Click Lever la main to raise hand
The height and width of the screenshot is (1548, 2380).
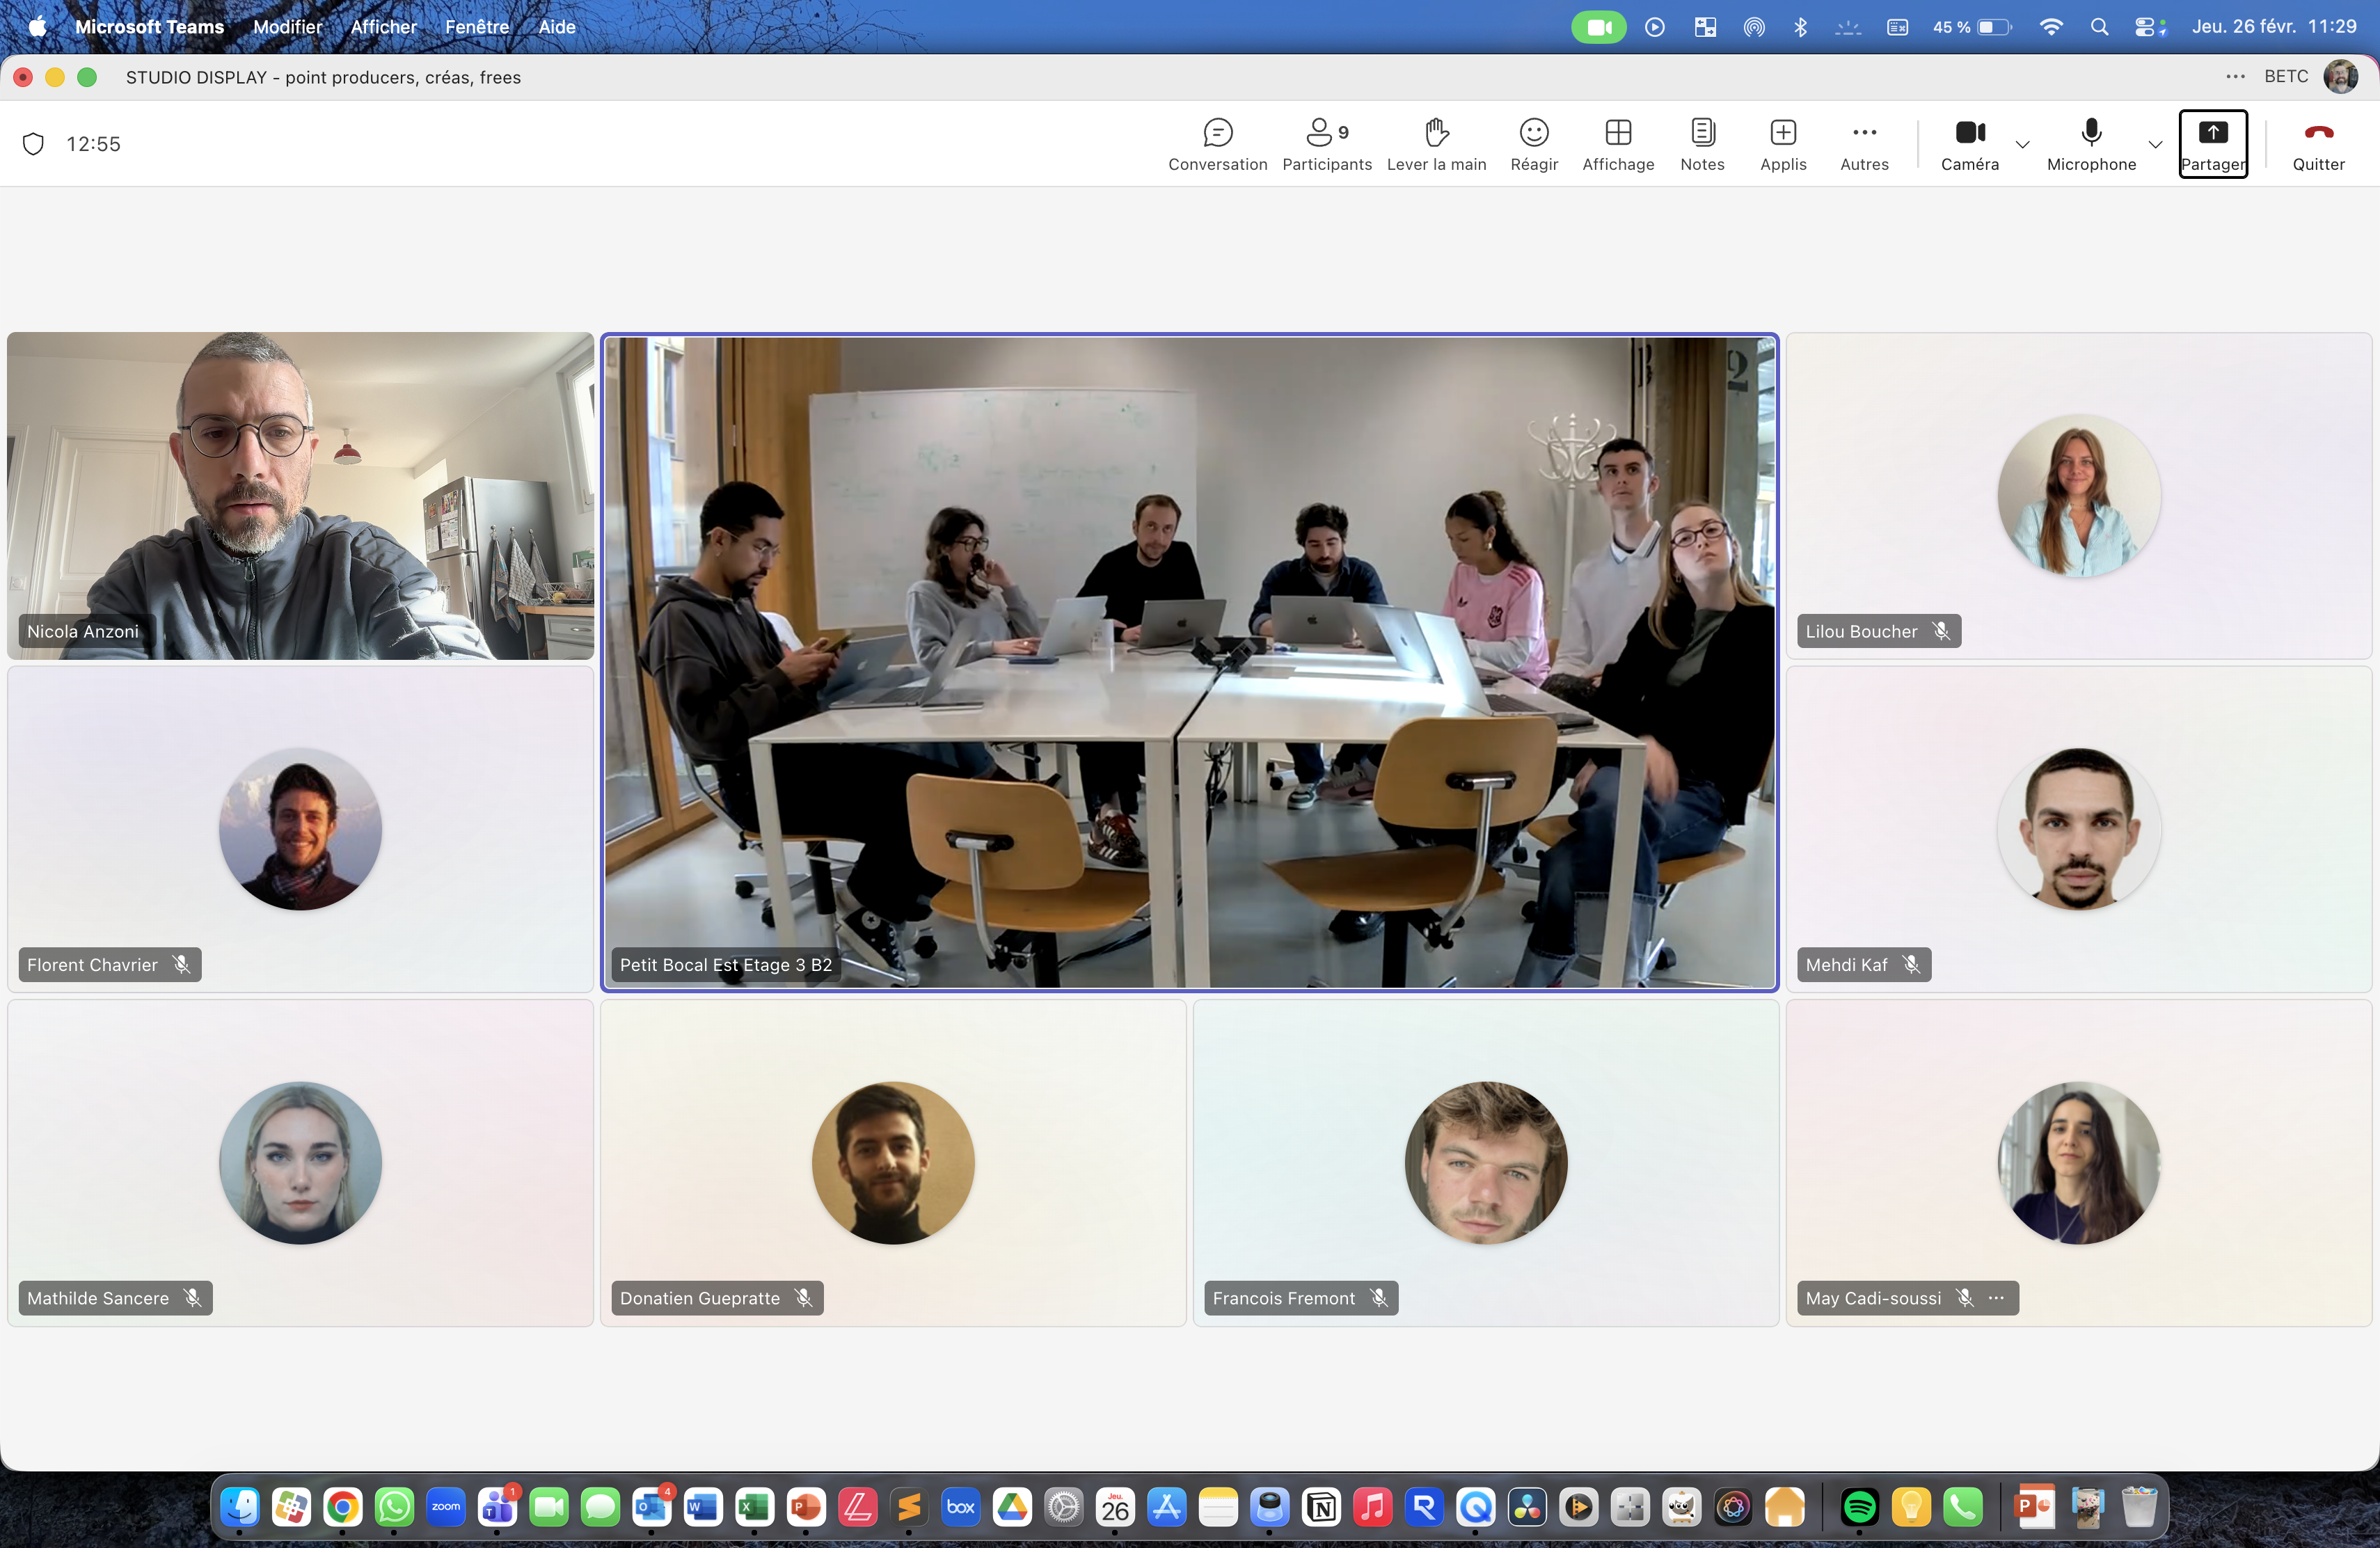[x=1436, y=144]
